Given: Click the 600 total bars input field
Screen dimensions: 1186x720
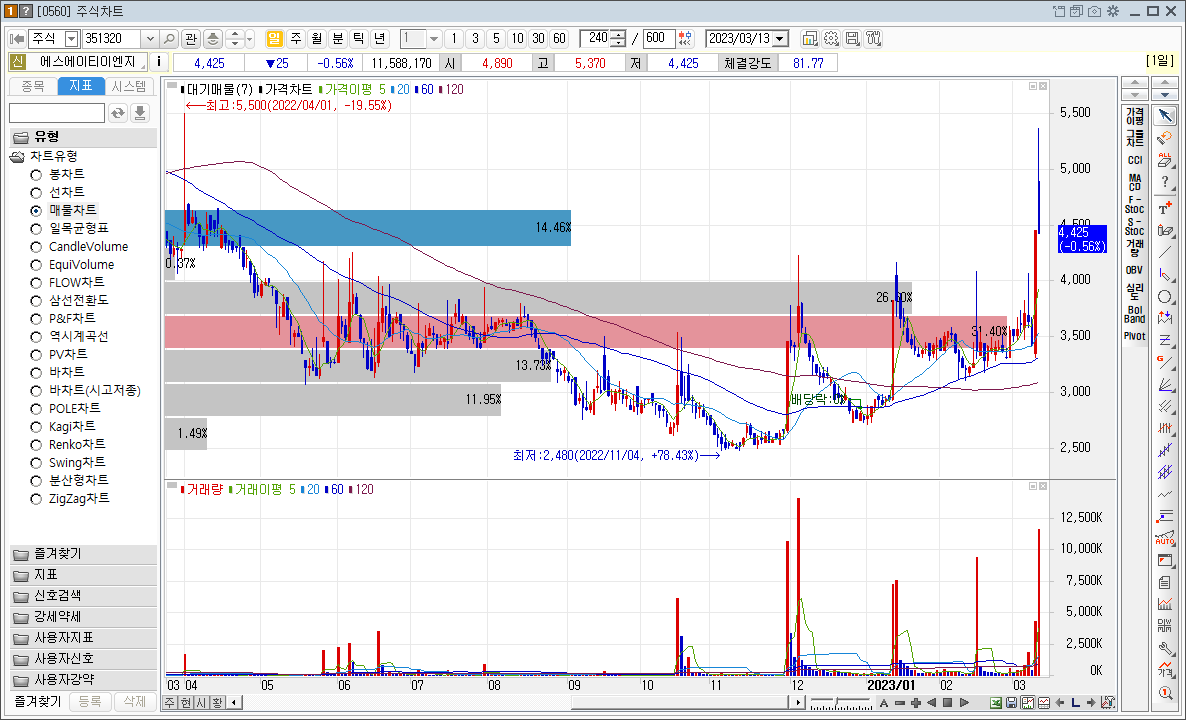Looking at the screenshot, I should [659, 39].
